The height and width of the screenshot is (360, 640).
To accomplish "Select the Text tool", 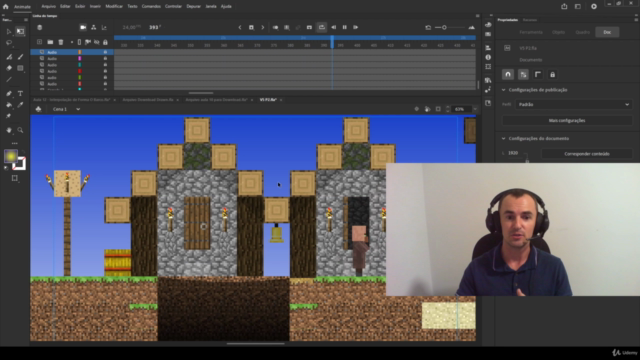I will click(x=20, y=93).
